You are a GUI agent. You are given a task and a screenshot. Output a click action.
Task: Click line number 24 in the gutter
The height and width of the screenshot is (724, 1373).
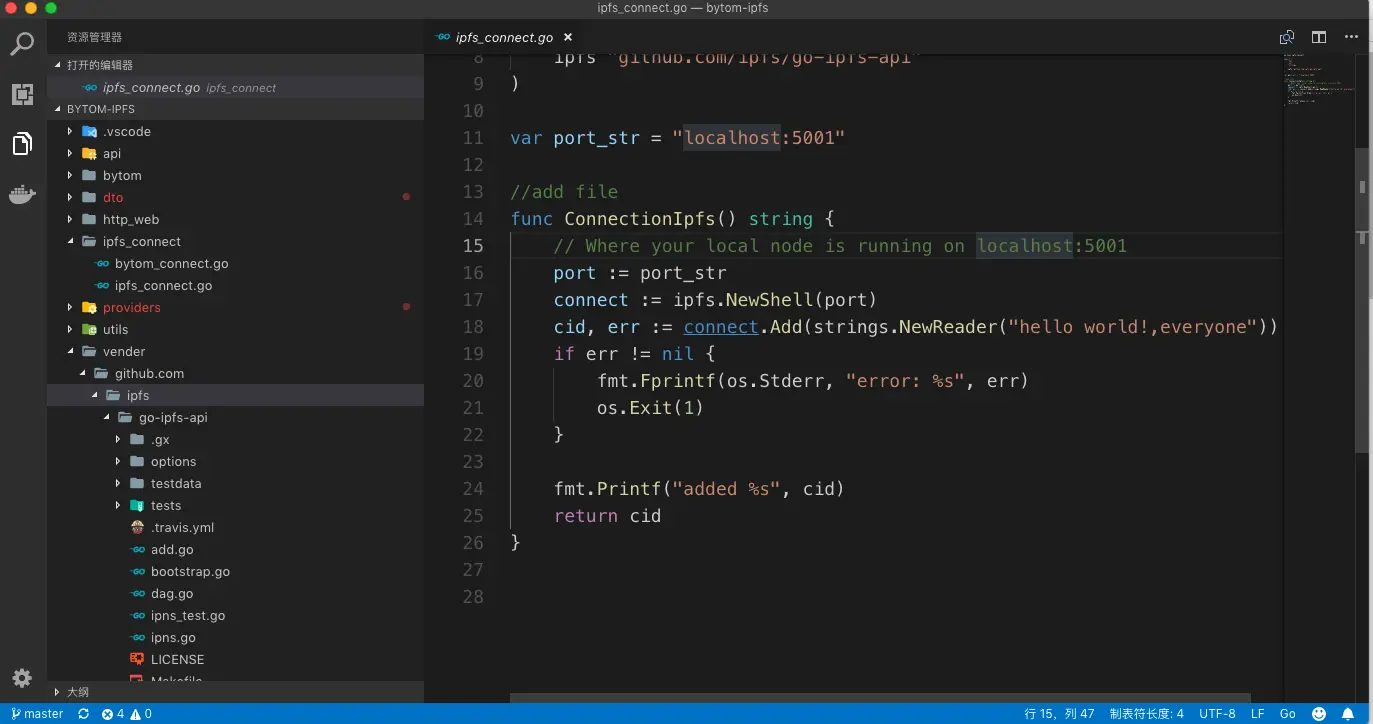click(x=473, y=489)
